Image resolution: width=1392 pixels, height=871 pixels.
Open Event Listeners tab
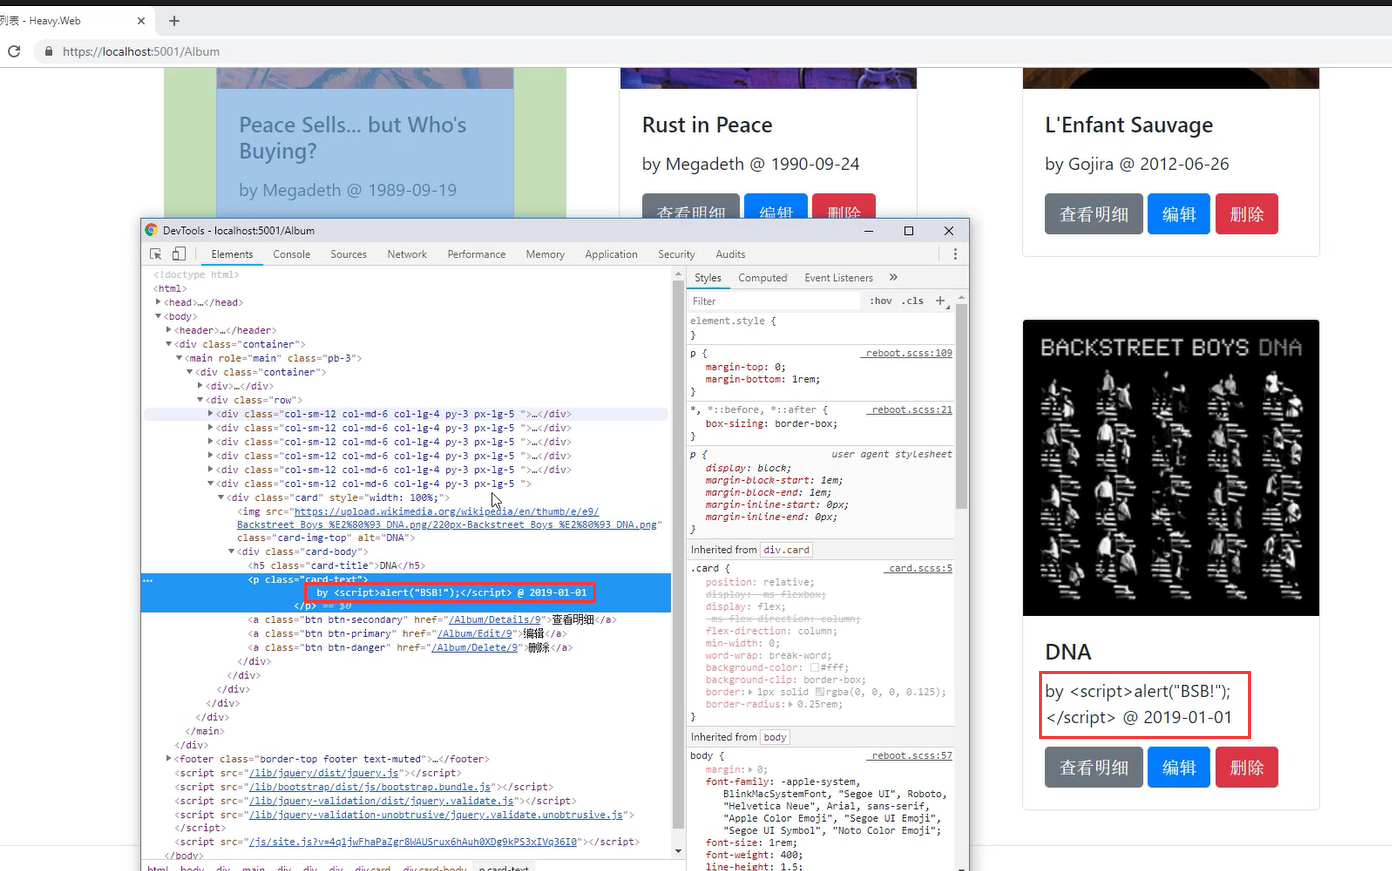(x=838, y=278)
